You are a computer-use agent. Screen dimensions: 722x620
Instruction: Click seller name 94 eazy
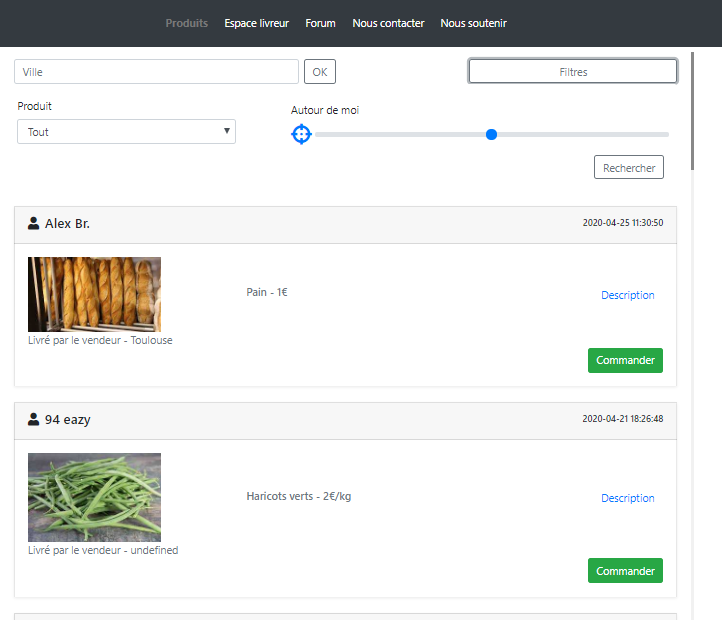(68, 420)
